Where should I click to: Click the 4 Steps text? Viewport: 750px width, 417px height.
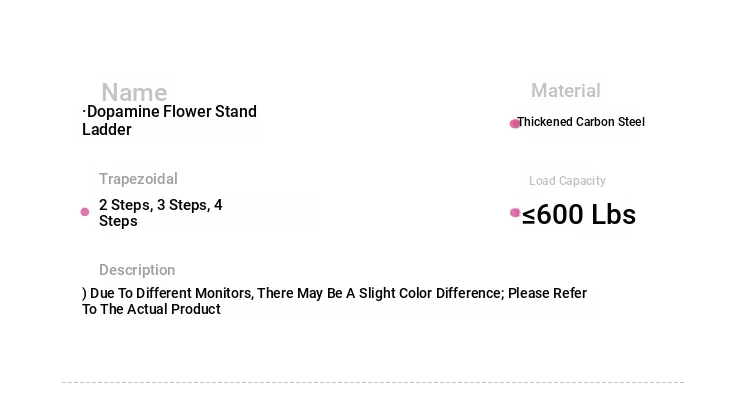point(118,221)
